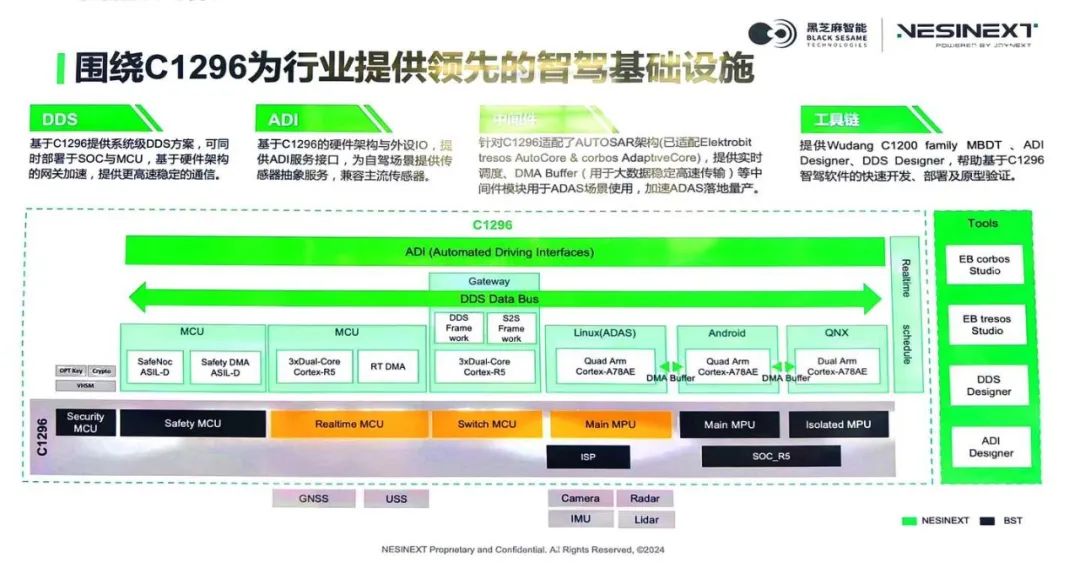This screenshot has width=1080, height=568.
Task: Click the Isolated MPU block
Action: pyautogui.click(x=838, y=425)
